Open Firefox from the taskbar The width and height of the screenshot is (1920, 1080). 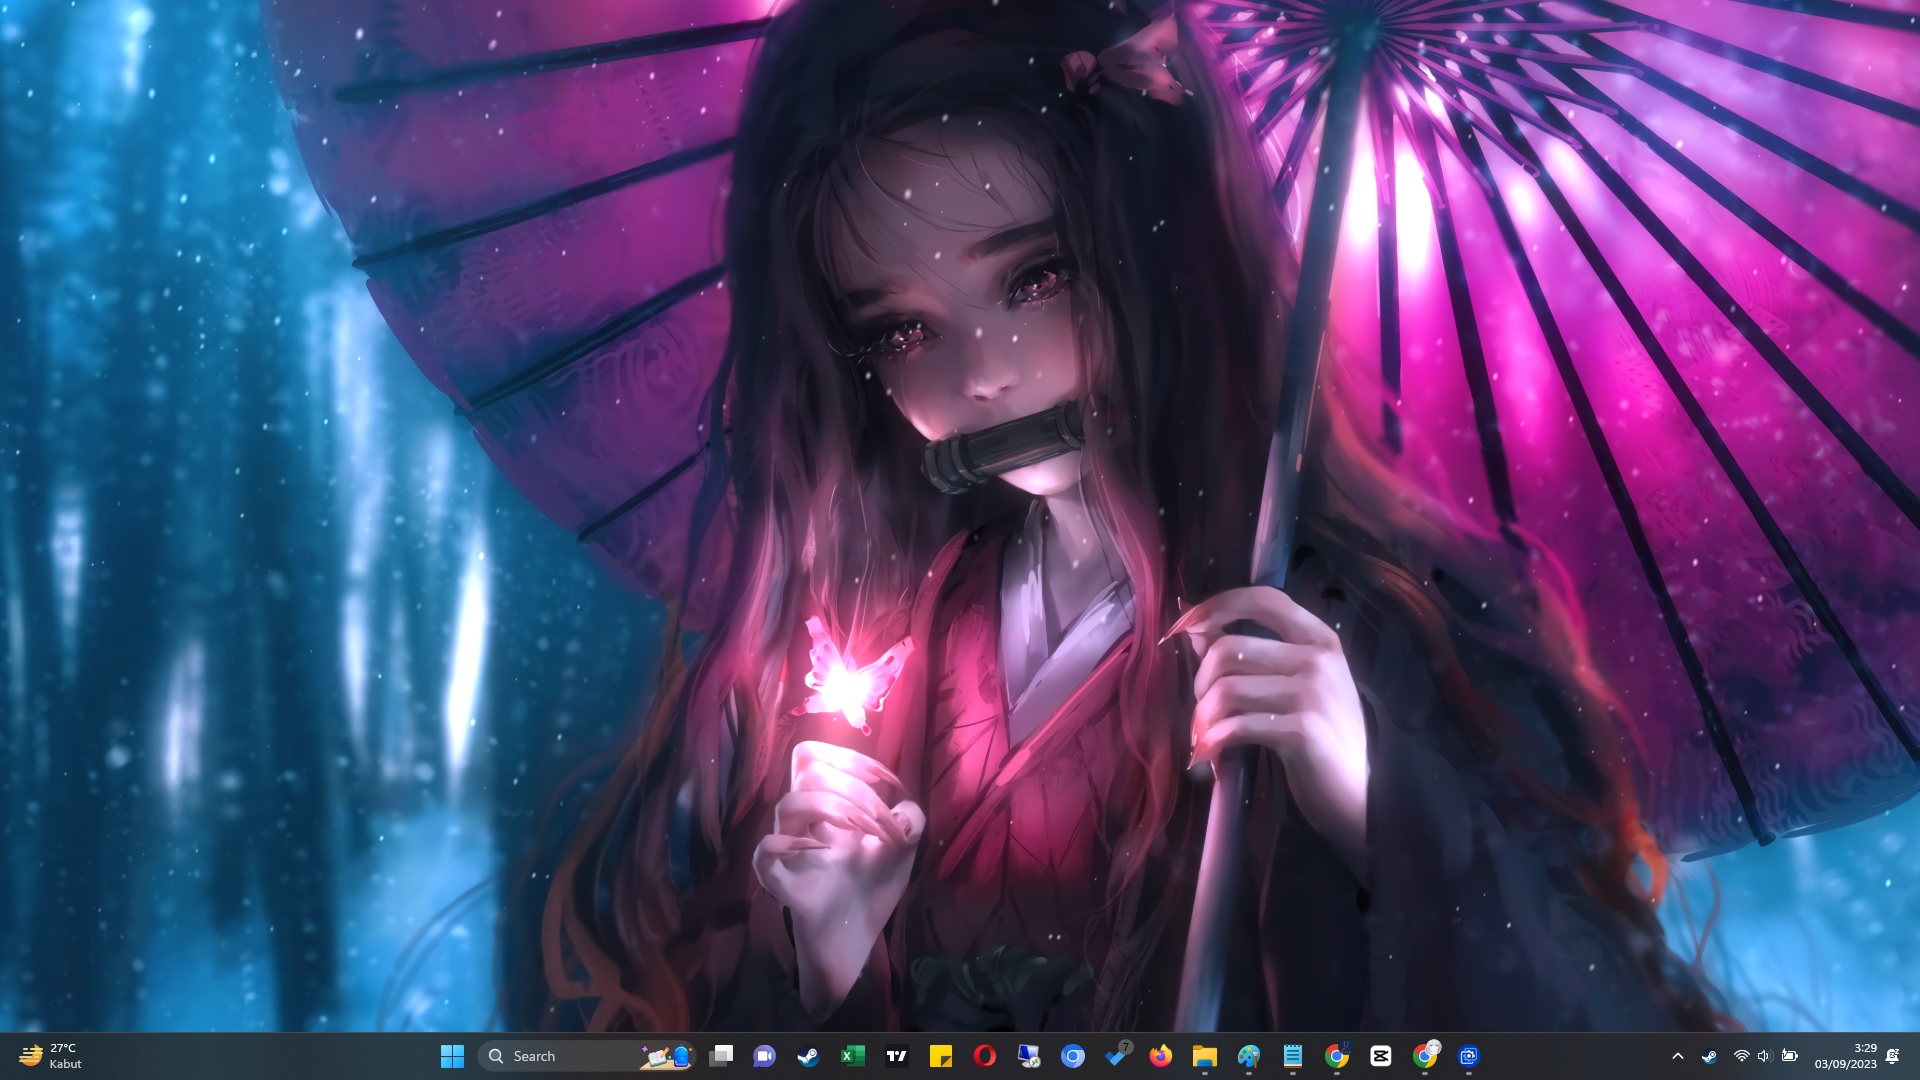(x=1160, y=1056)
